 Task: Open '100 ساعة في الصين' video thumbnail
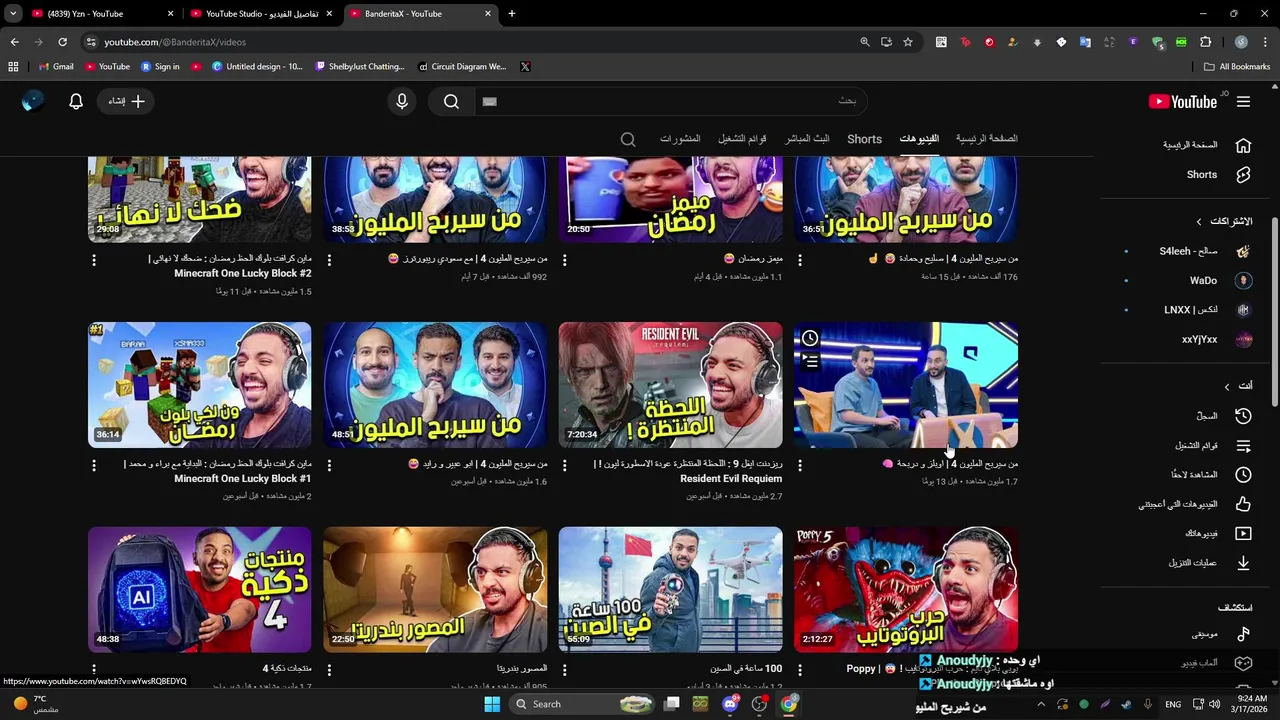[x=670, y=590]
